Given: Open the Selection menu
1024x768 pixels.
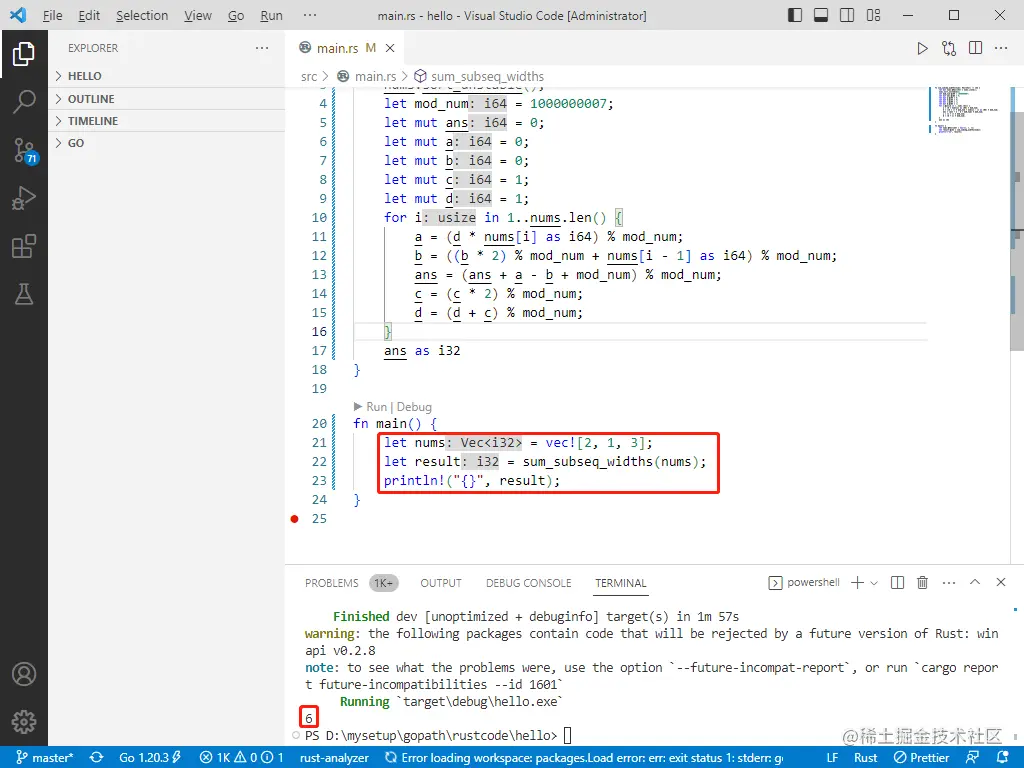Looking at the screenshot, I should coord(142,15).
